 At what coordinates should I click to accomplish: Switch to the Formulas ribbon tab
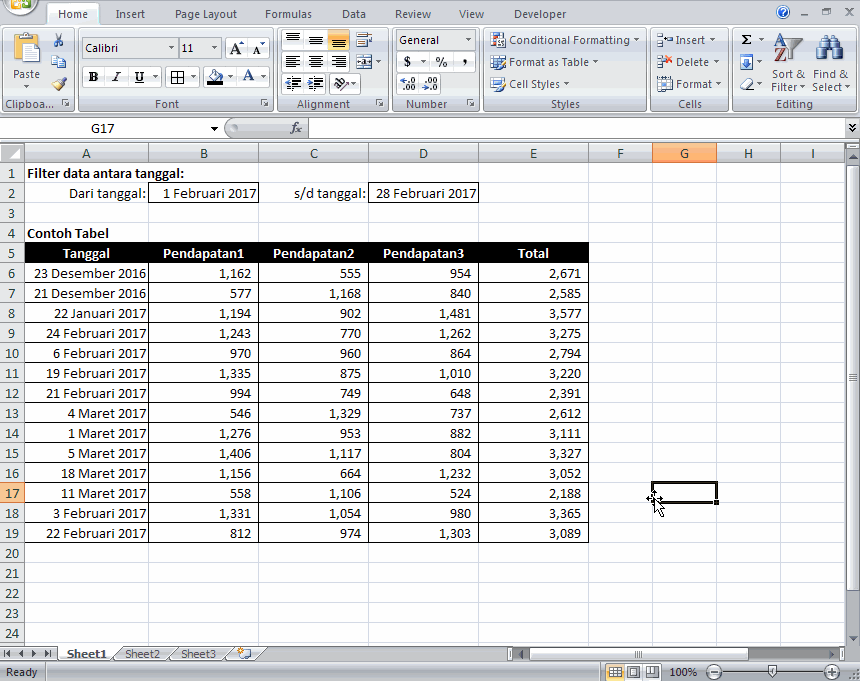pyautogui.click(x=288, y=13)
